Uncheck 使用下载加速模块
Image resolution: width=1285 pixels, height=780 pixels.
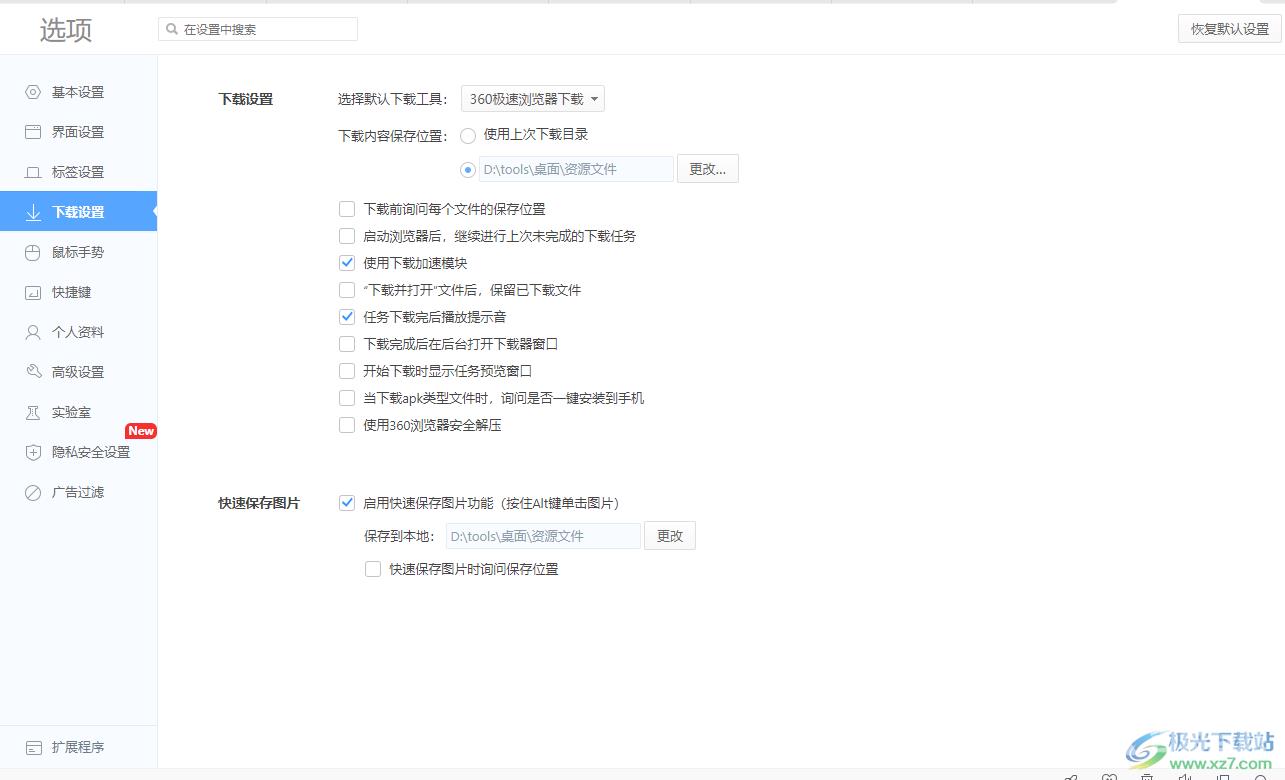pos(347,263)
